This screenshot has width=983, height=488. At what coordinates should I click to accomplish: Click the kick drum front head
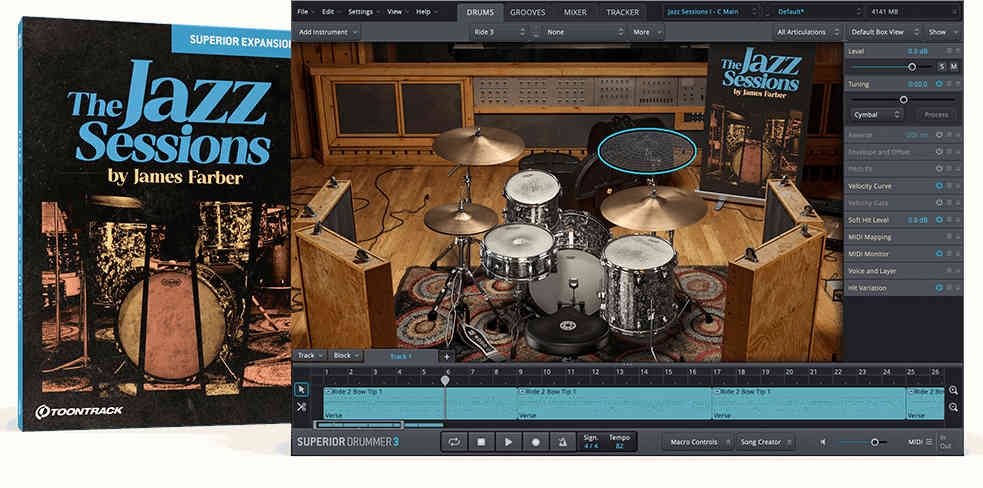click(567, 284)
